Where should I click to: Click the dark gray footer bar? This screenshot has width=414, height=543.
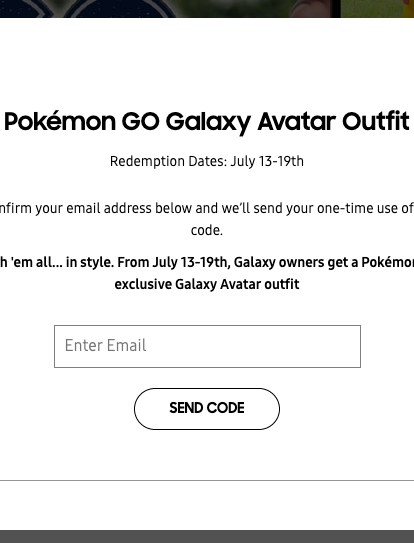pyautogui.click(x=207, y=536)
